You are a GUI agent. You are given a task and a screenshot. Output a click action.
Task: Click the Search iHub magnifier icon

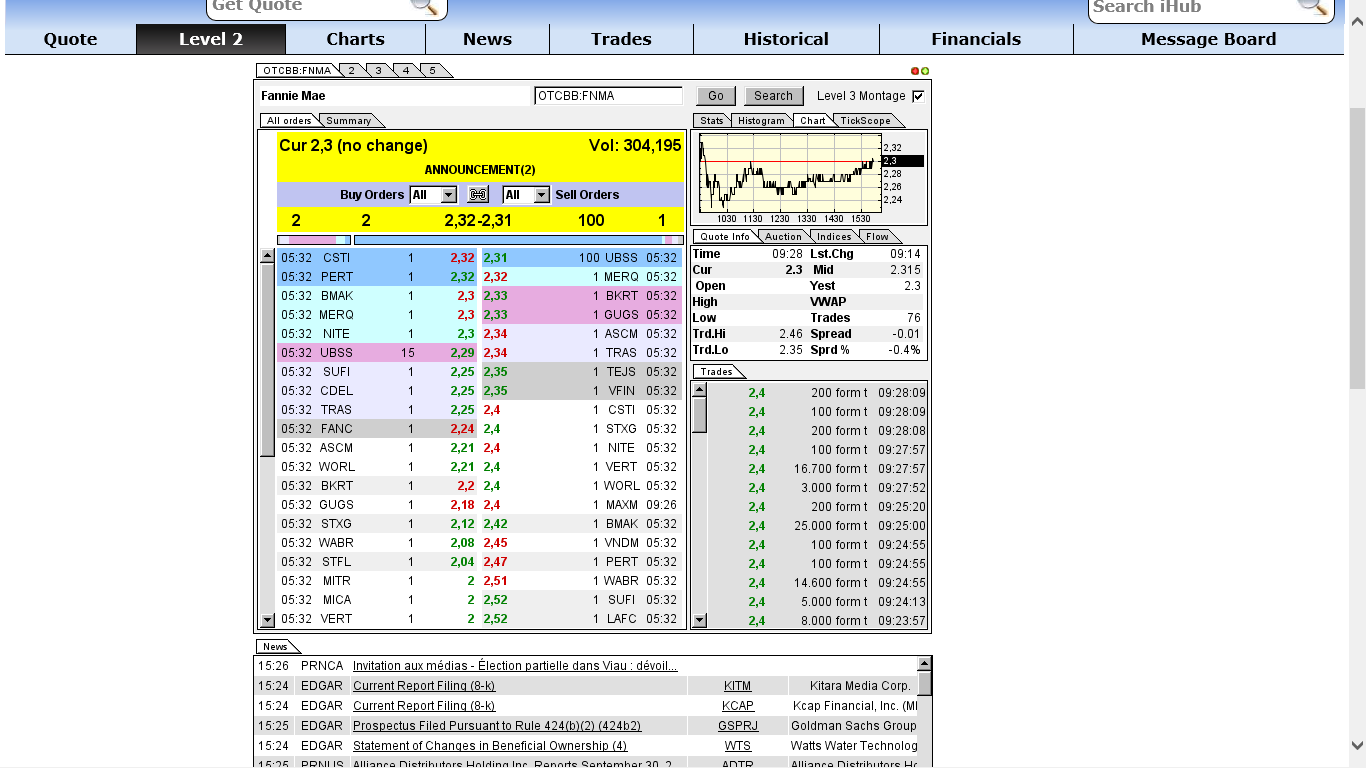click(x=1313, y=6)
